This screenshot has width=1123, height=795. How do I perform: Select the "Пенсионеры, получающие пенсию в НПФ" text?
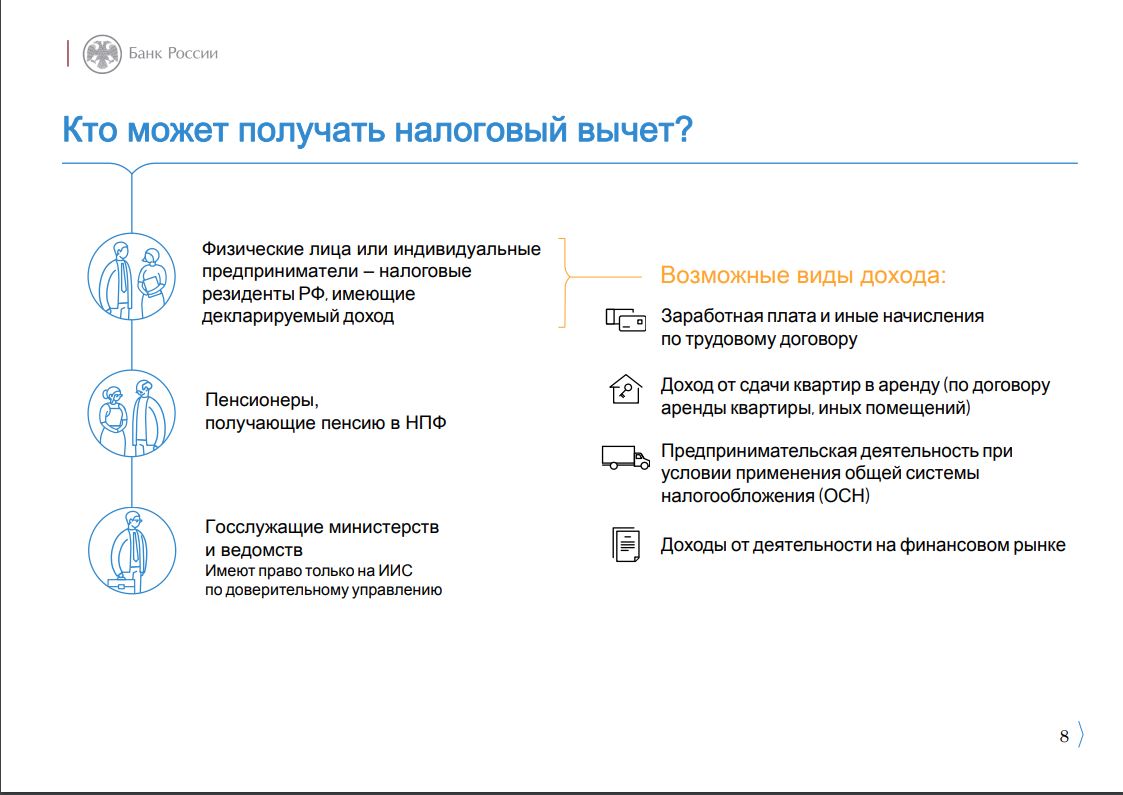point(325,412)
